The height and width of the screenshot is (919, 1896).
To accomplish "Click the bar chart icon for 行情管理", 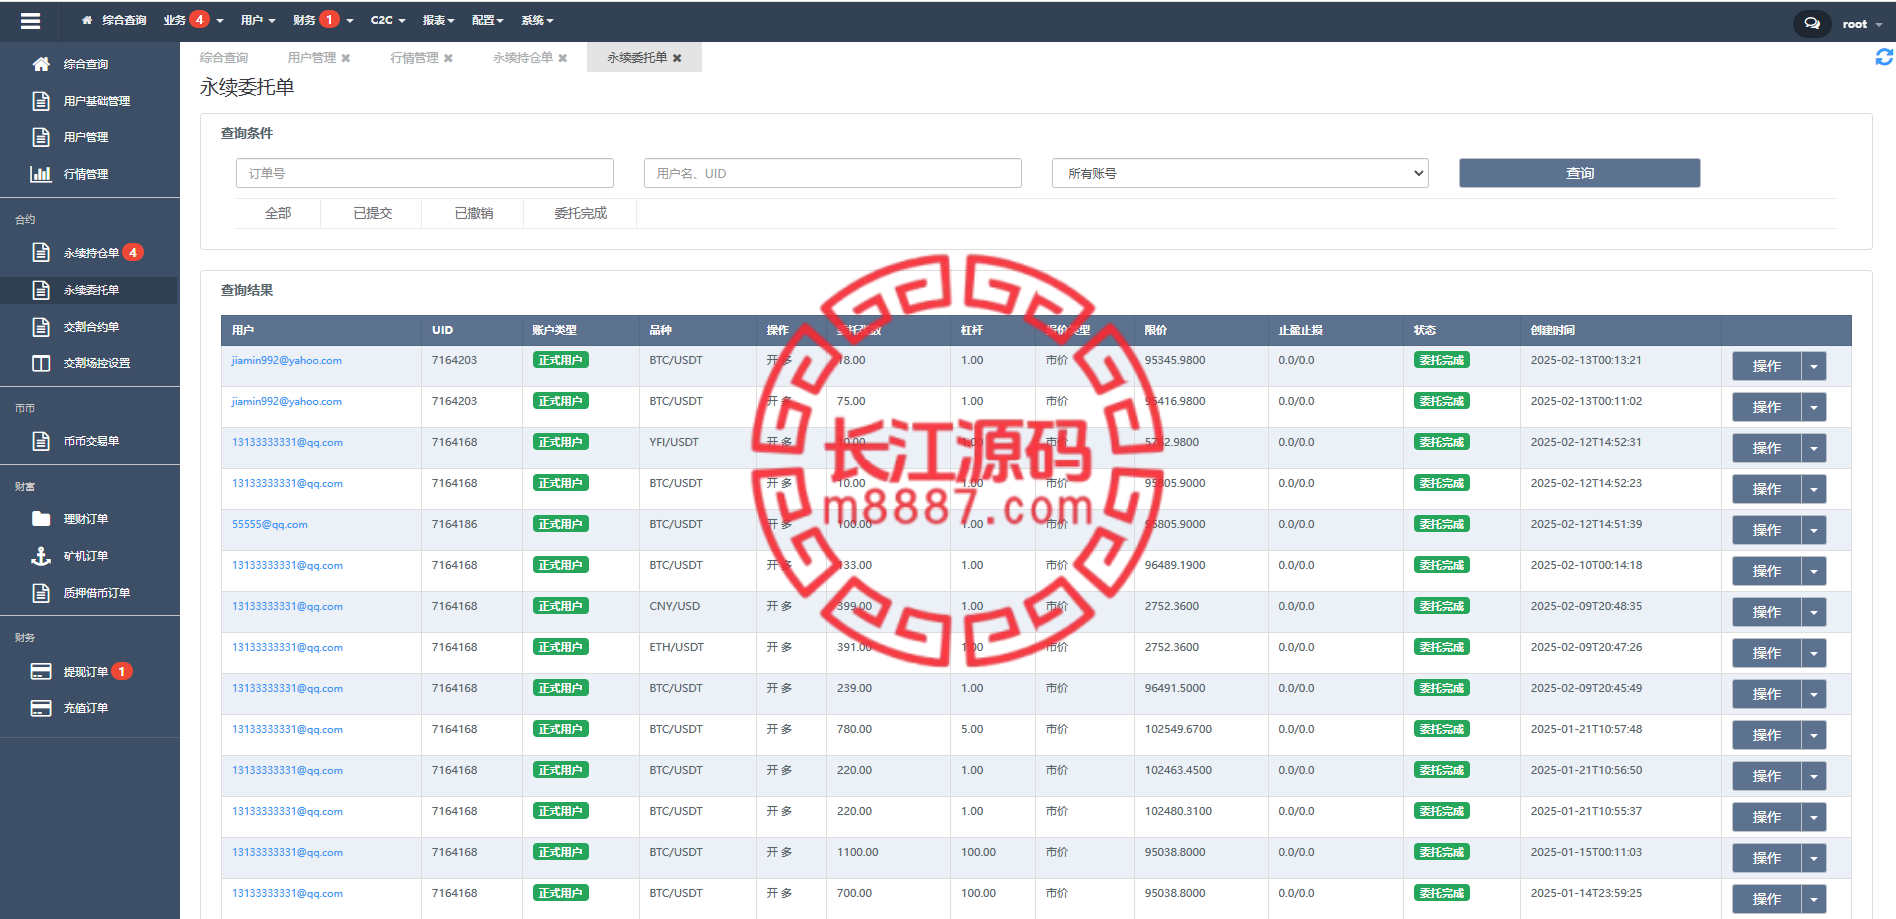I will click(41, 174).
